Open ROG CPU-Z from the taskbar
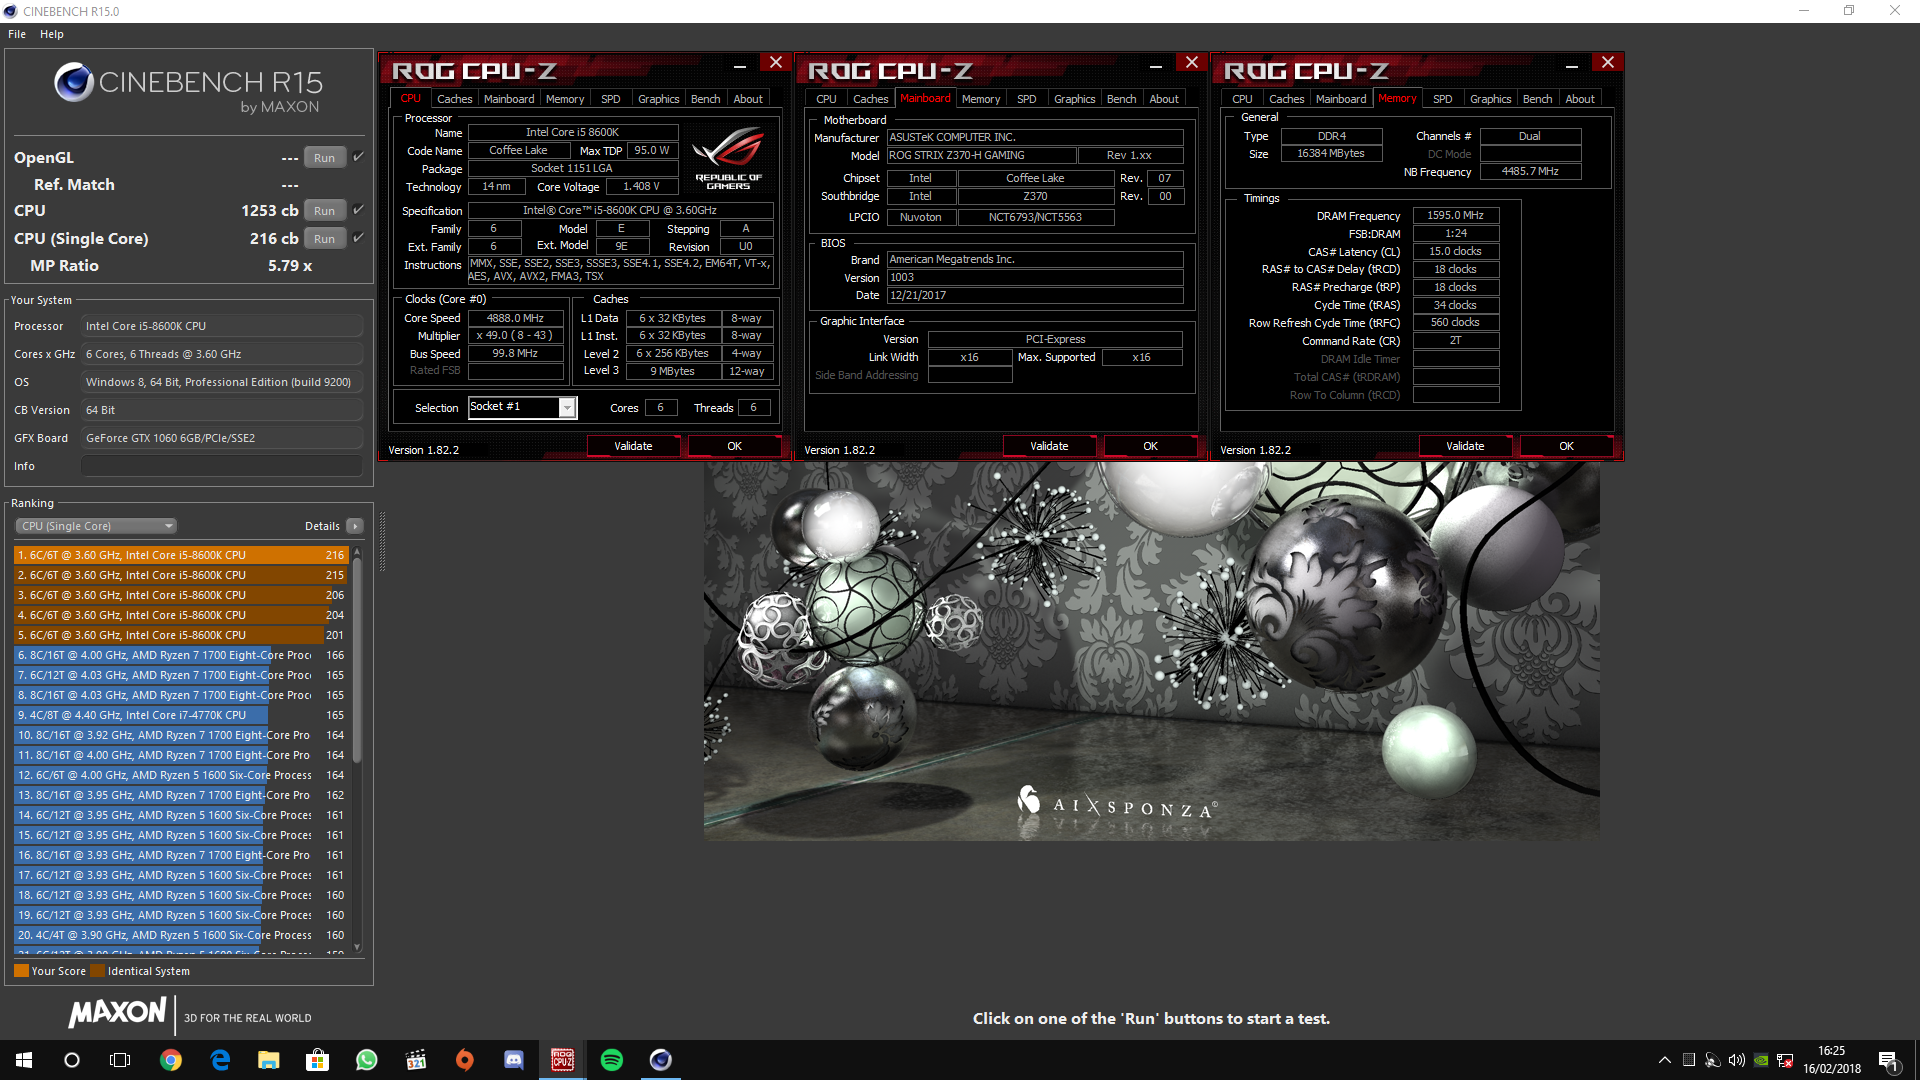1920x1080 pixels. pyautogui.click(x=563, y=1060)
